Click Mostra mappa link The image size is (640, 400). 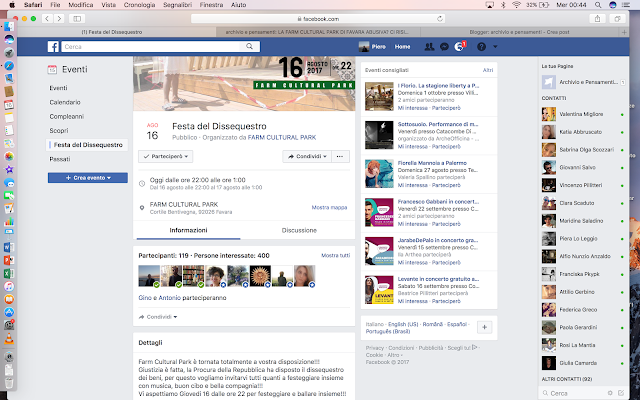click(329, 207)
